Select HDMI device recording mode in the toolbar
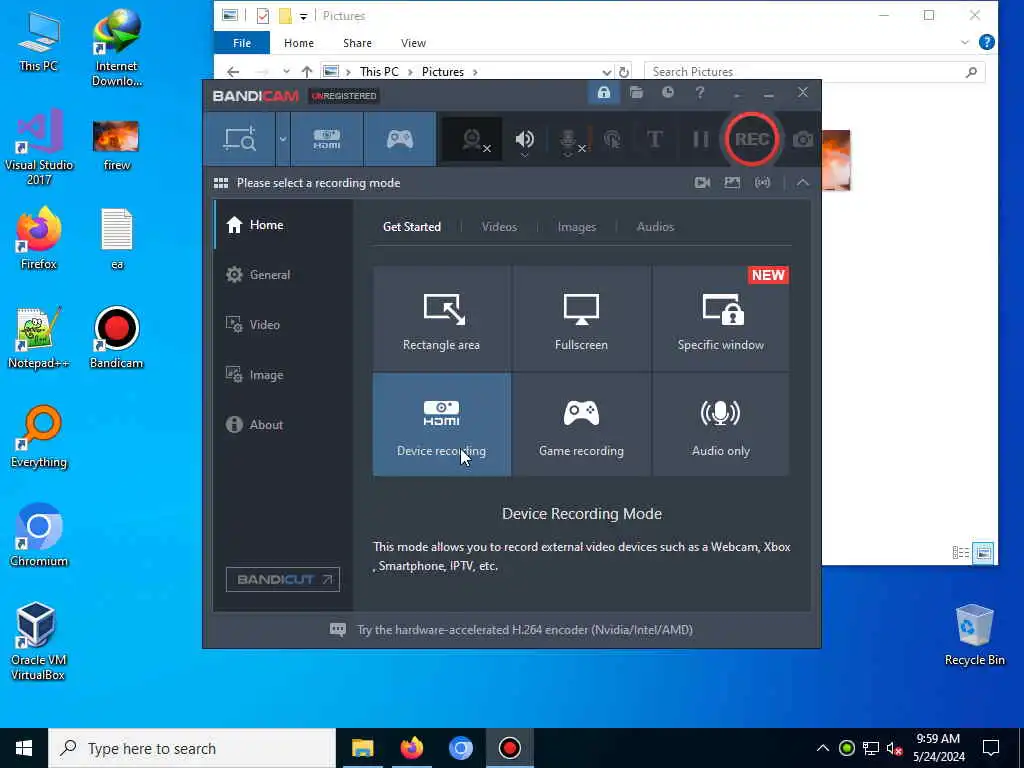 tap(327, 139)
